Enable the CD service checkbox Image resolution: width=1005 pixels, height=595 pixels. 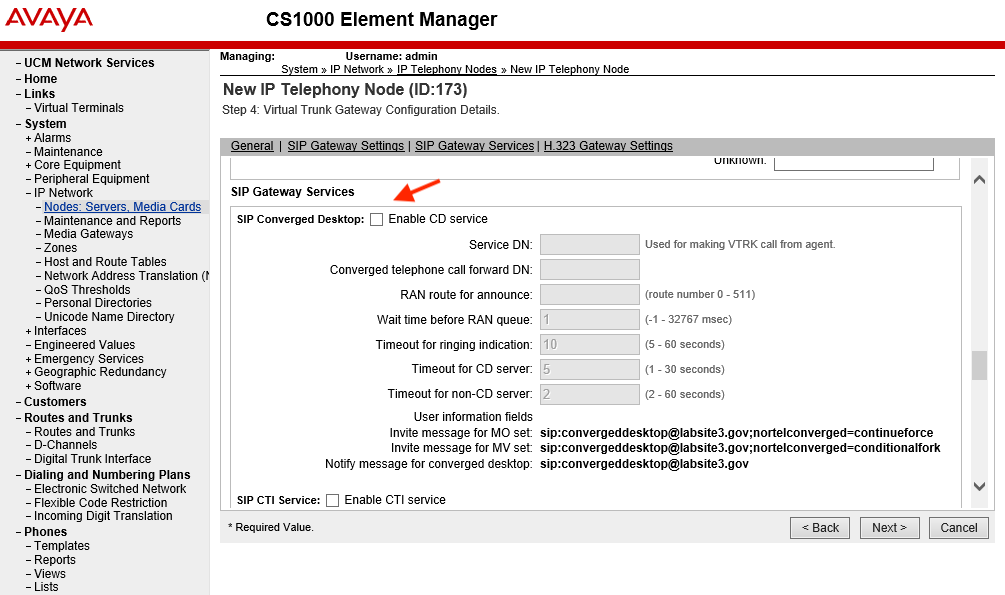point(376,219)
